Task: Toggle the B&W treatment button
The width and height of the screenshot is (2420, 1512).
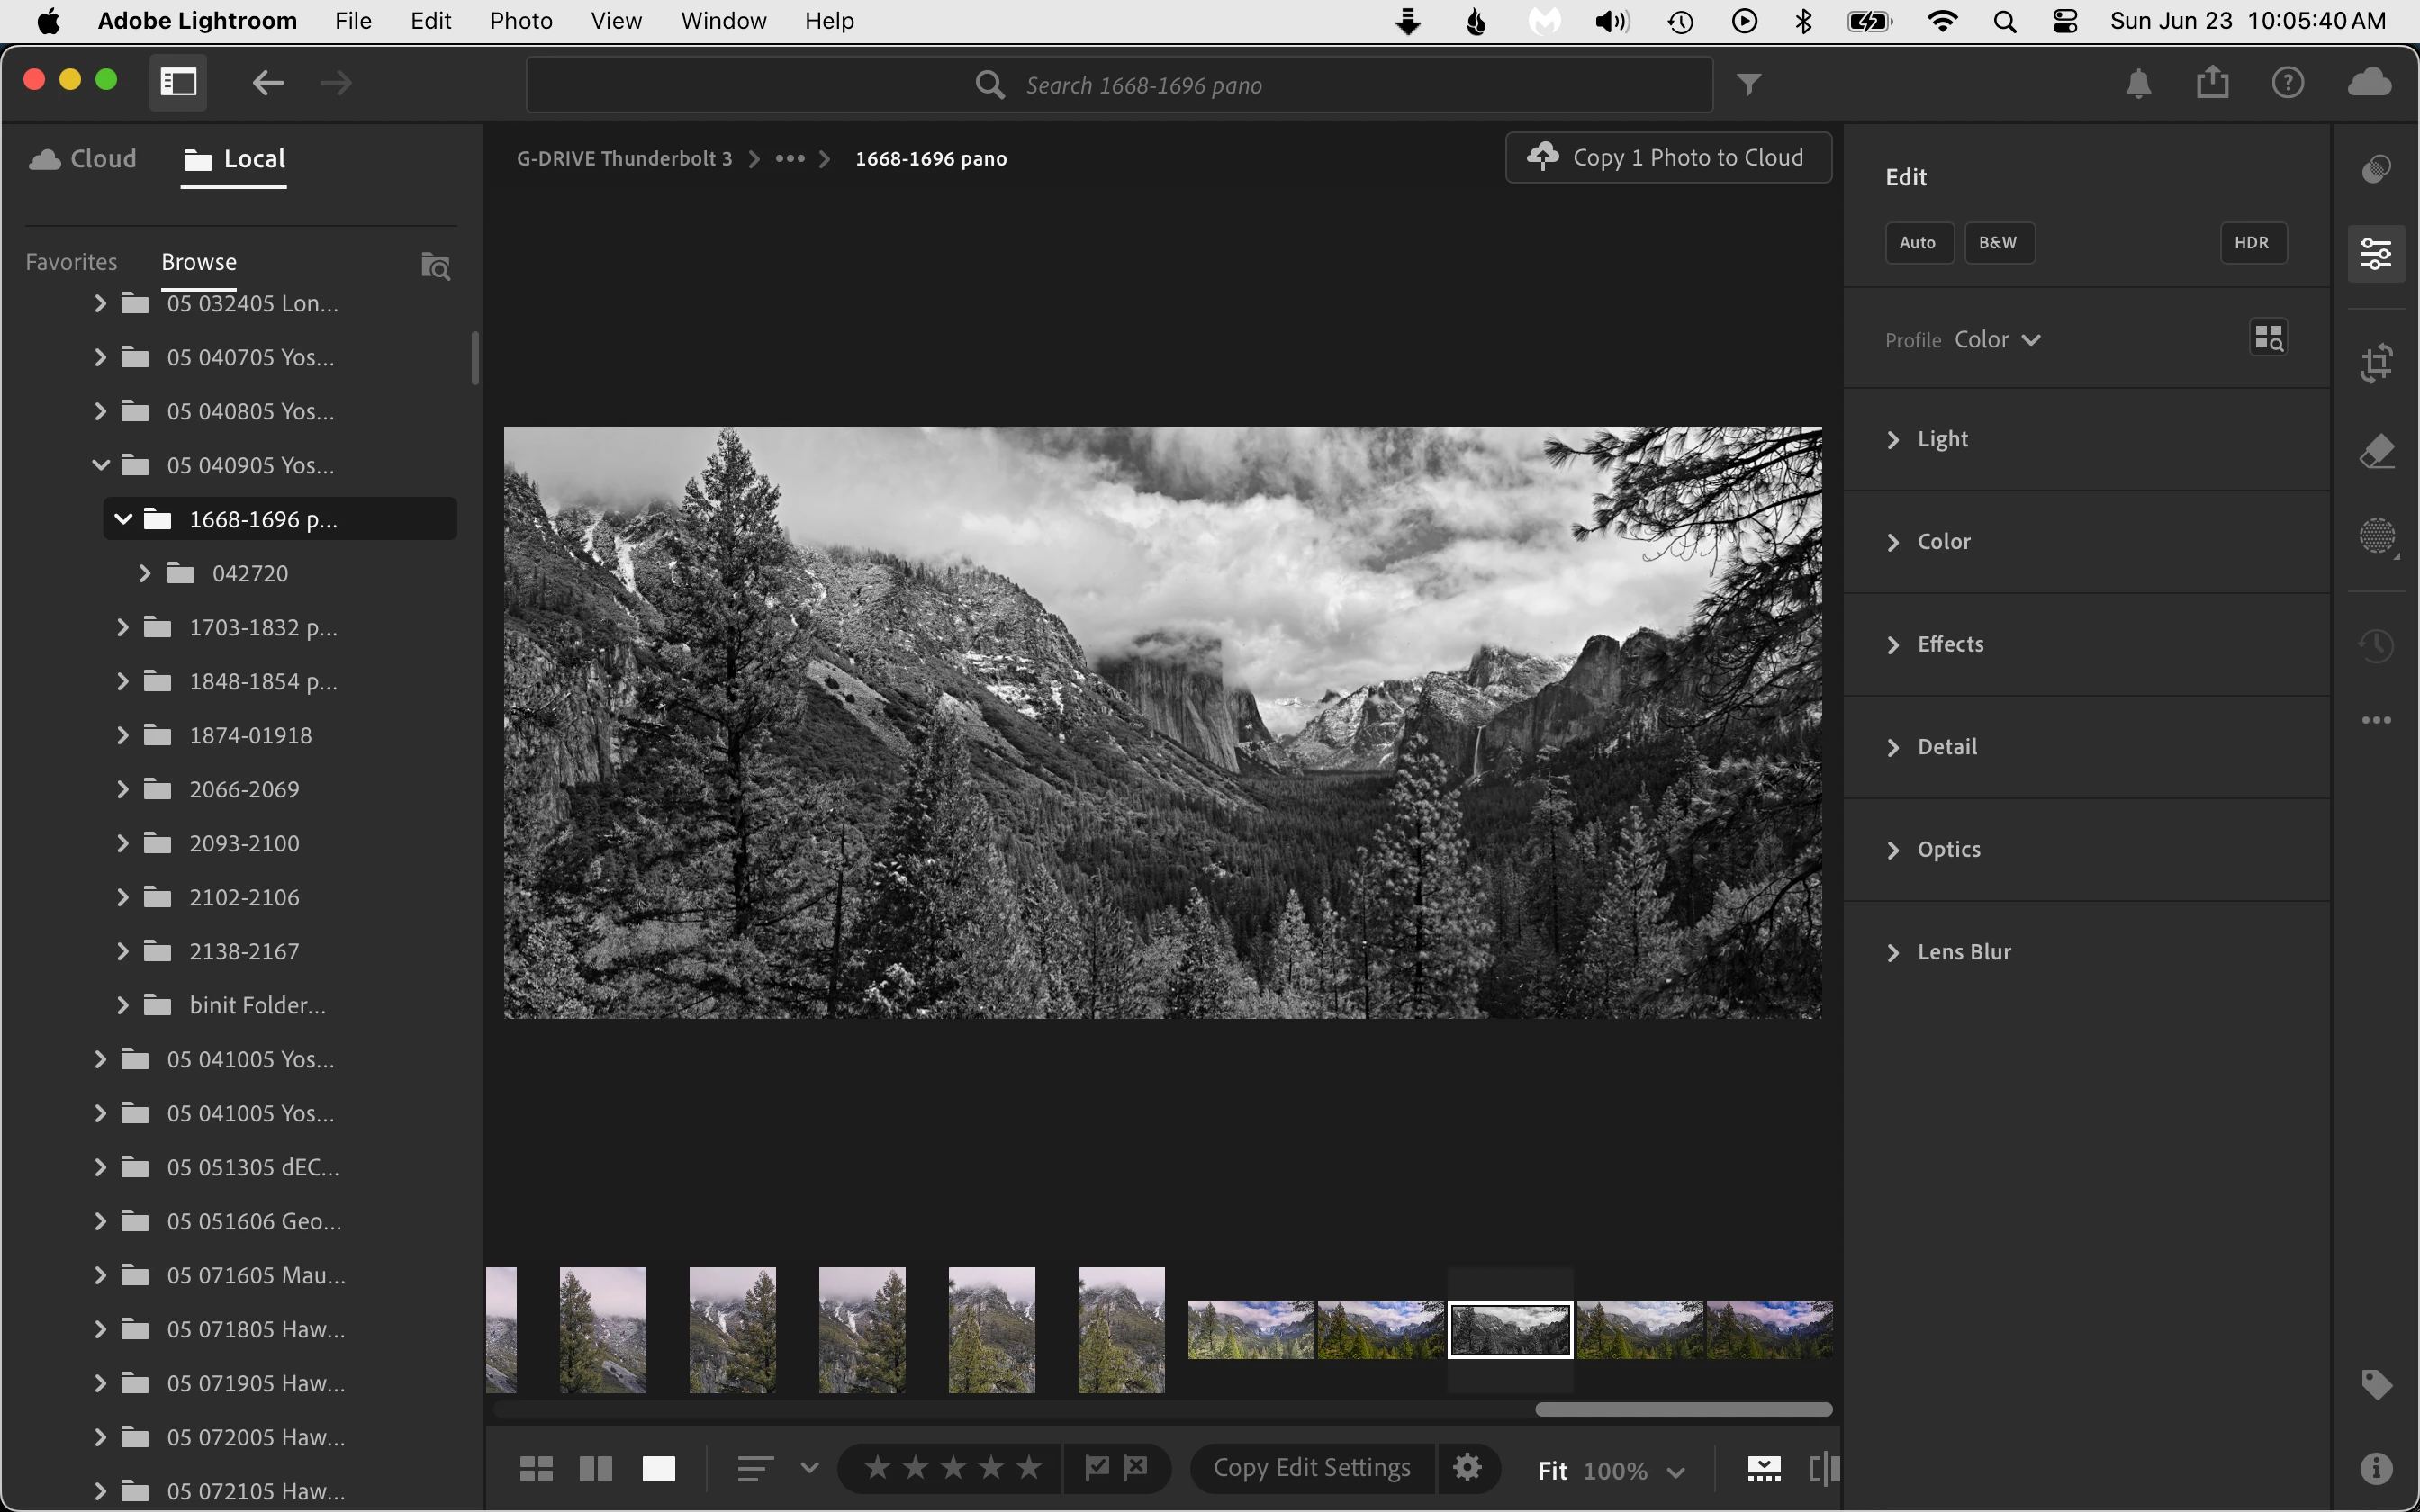Action: (x=1998, y=243)
